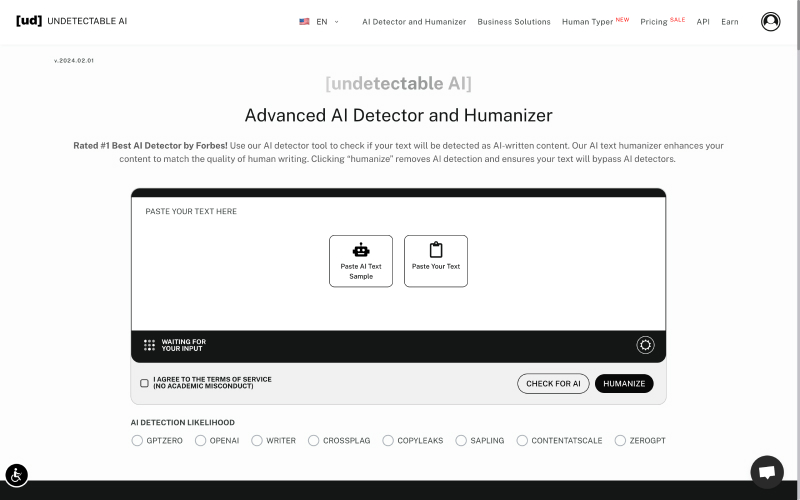Open the Business Solutions menu item
Image resolution: width=800 pixels, height=500 pixels.
point(514,22)
